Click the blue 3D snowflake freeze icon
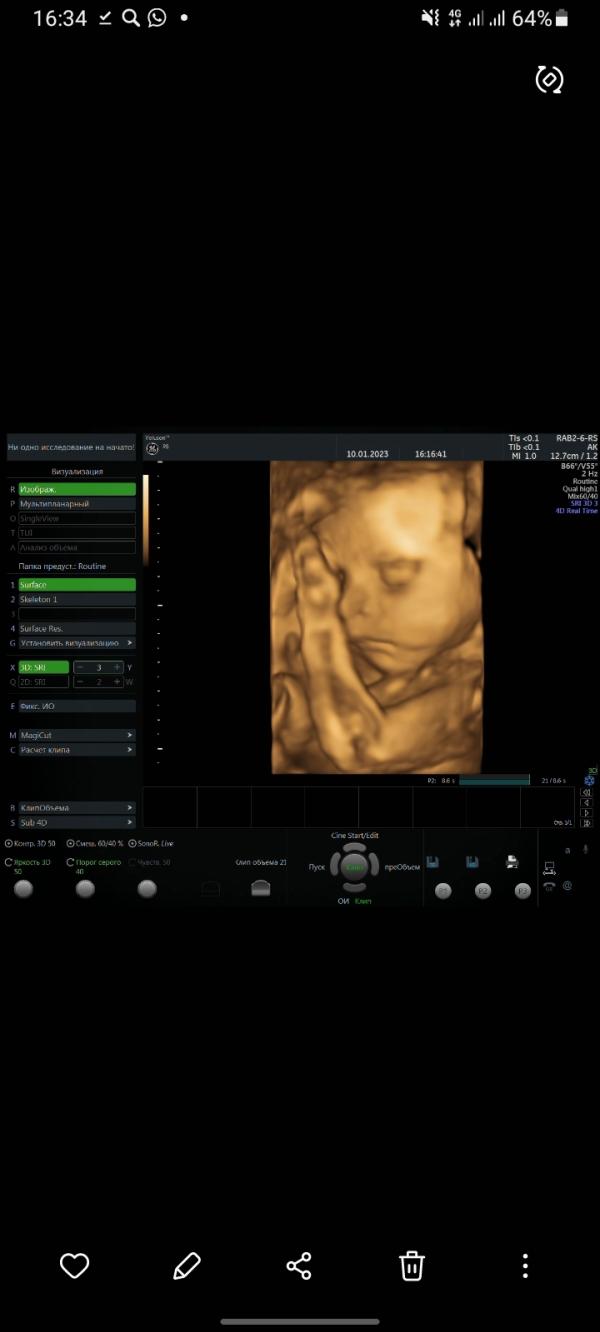 click(x=591, y=781)
